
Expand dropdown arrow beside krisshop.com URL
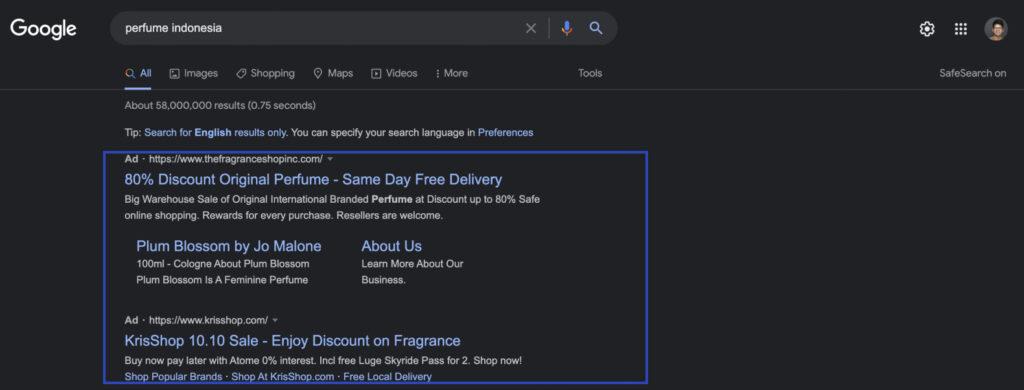(x=275, y=320)
